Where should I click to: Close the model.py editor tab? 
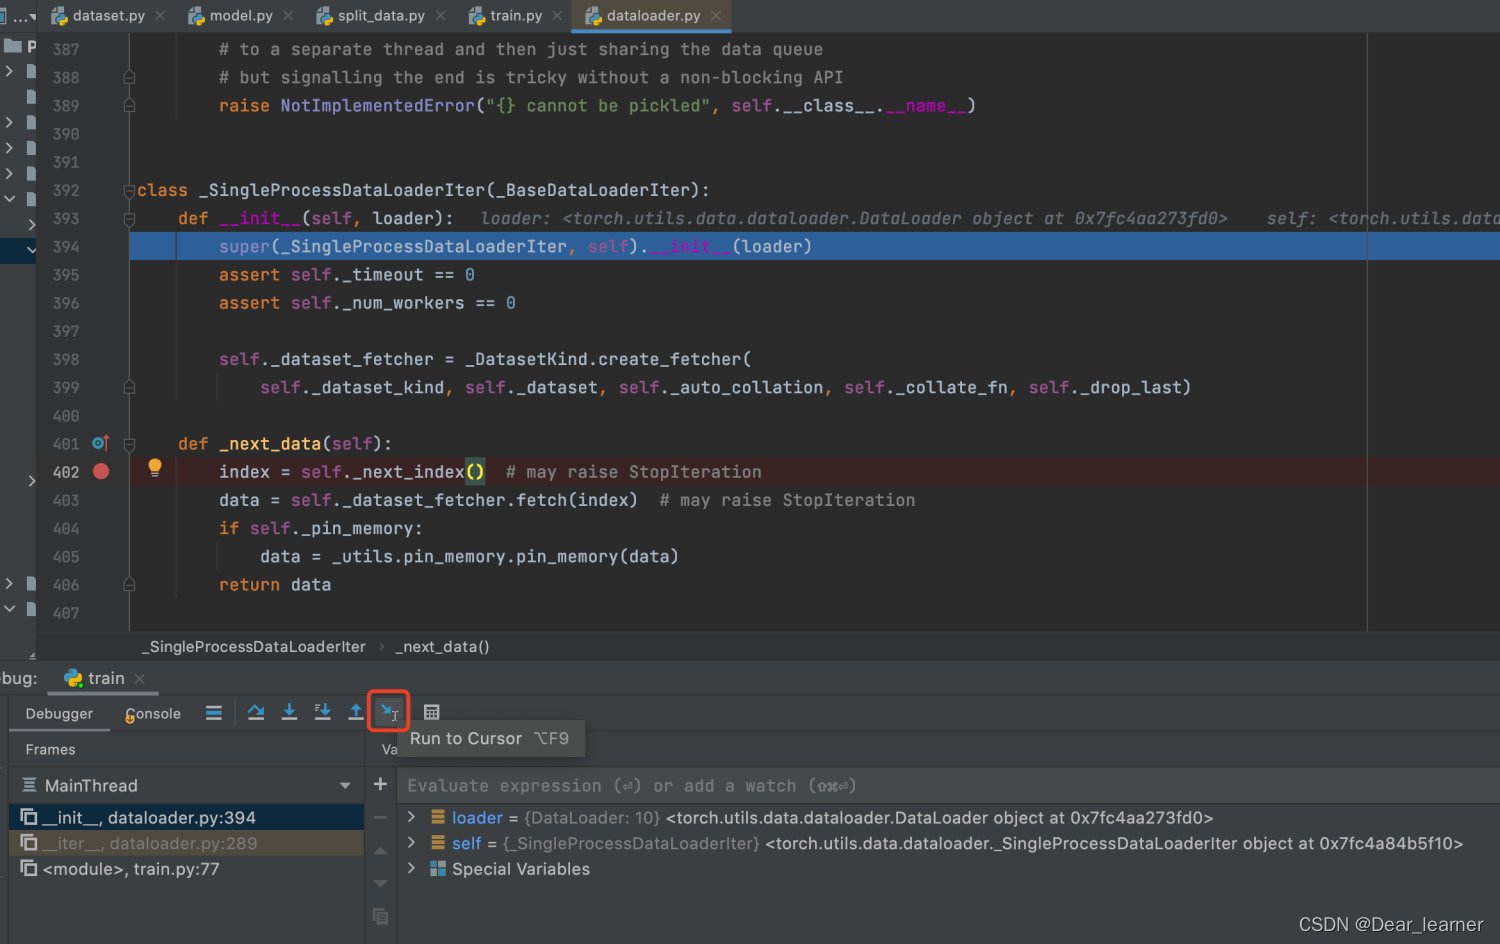click(x=288, y=16)
